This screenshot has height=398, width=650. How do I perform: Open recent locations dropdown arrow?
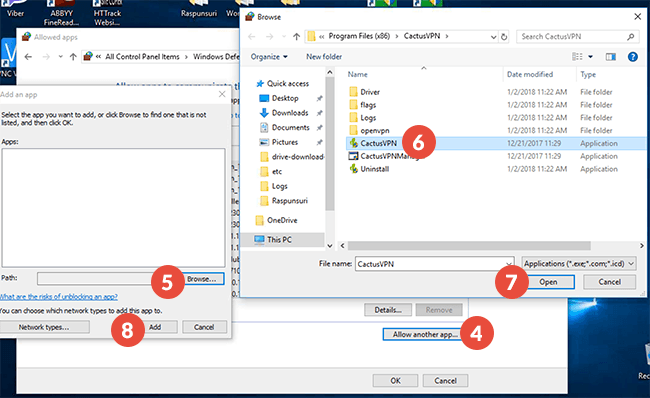click(x=284, y=36)
